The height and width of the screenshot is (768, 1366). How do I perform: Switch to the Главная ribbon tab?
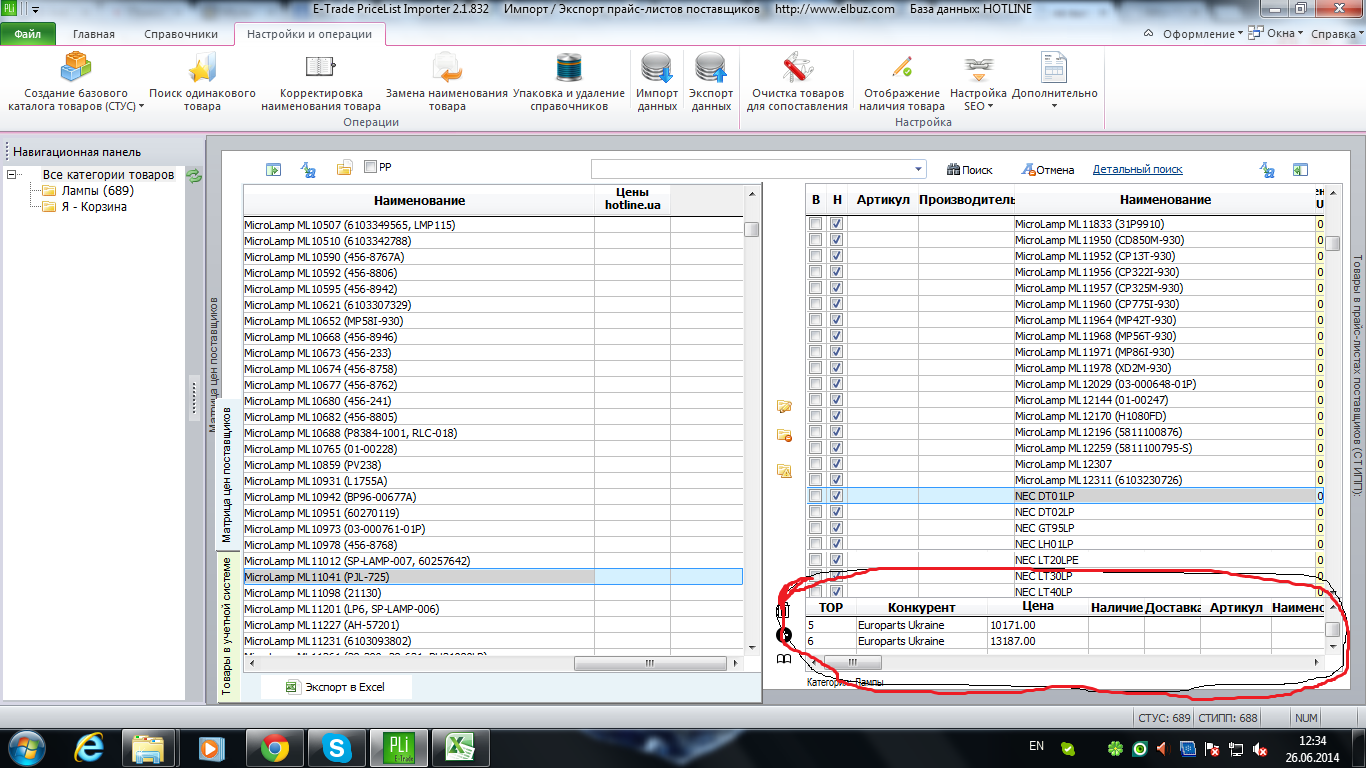coord(93,34)
